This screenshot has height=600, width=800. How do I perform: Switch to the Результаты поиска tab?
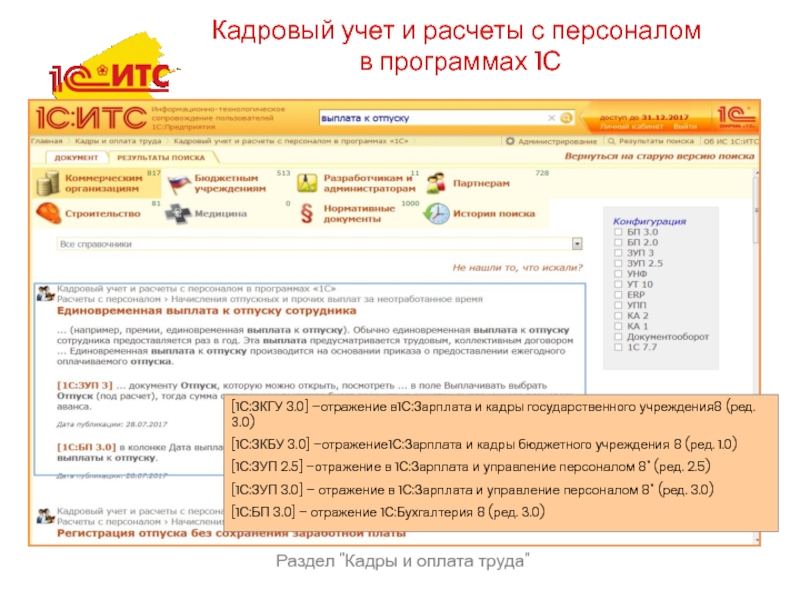click(161, 158)
